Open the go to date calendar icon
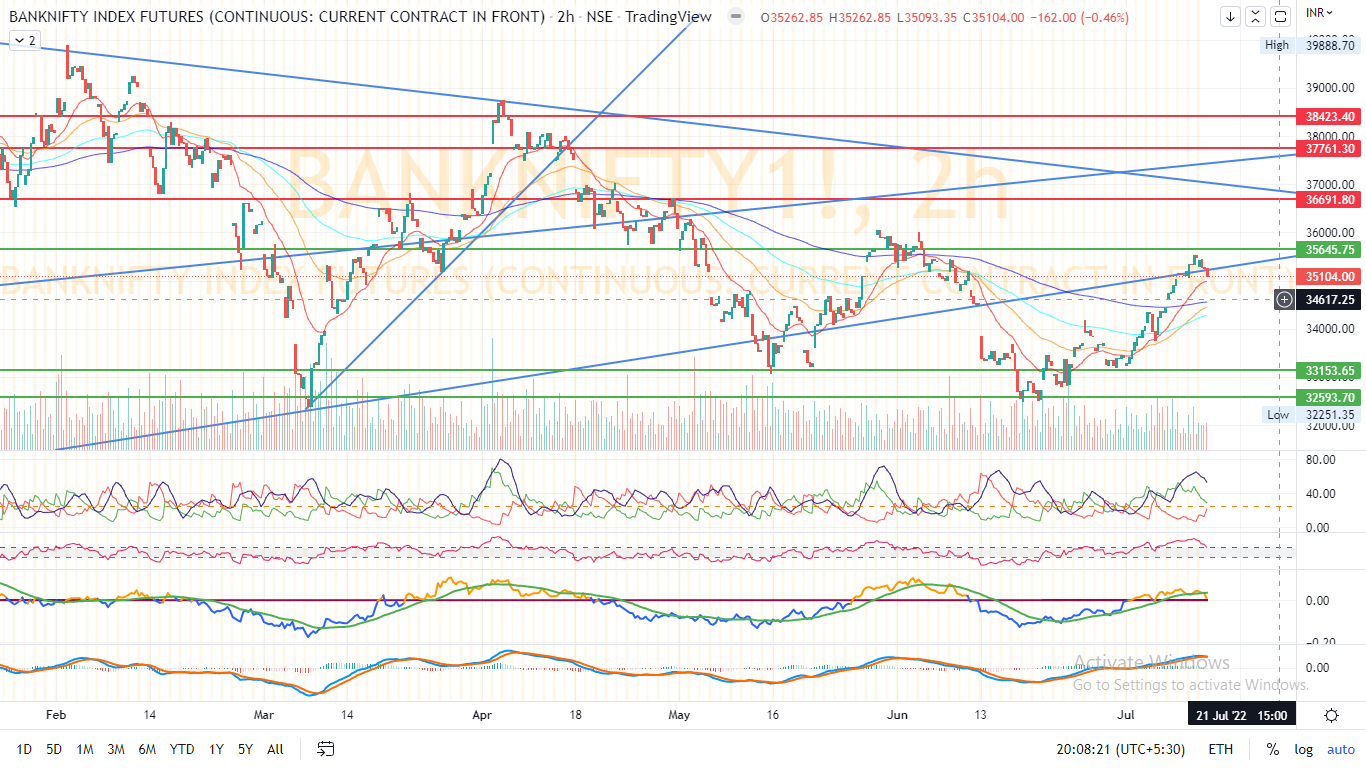The height and width of the screenshot is (768, 1366). 326,748
